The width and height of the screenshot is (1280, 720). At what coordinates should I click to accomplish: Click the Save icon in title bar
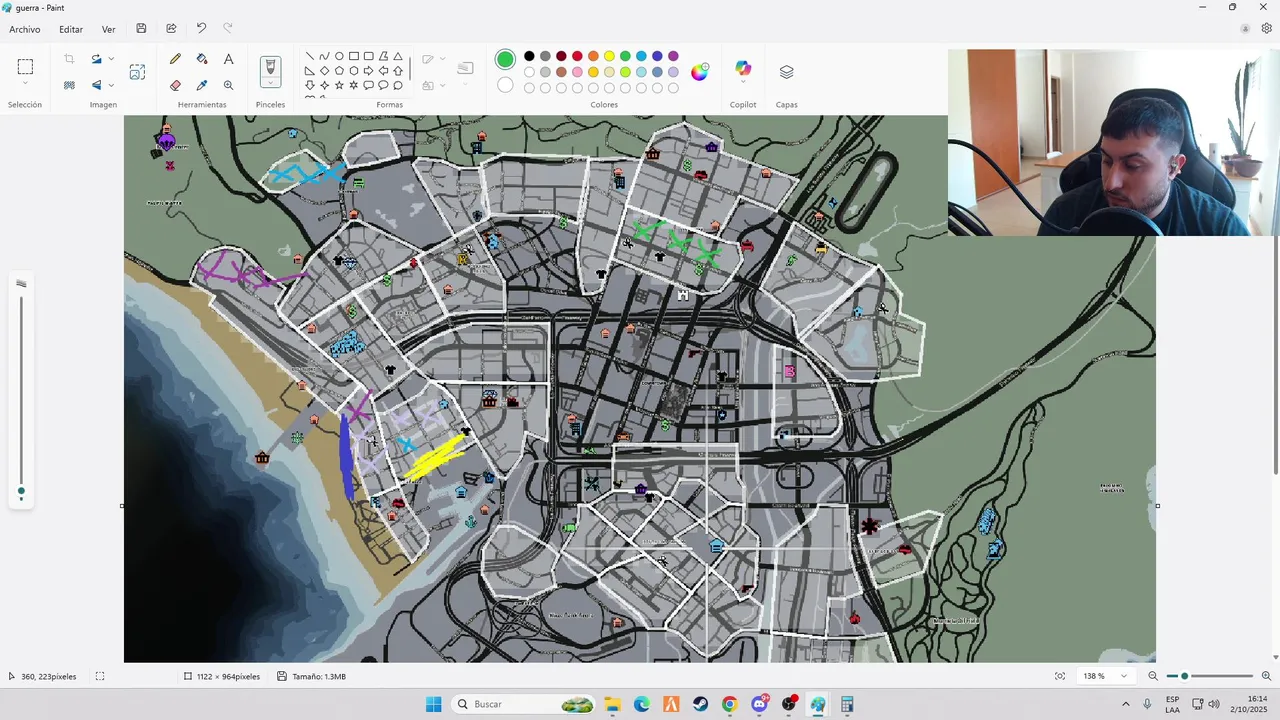(141, 29)
